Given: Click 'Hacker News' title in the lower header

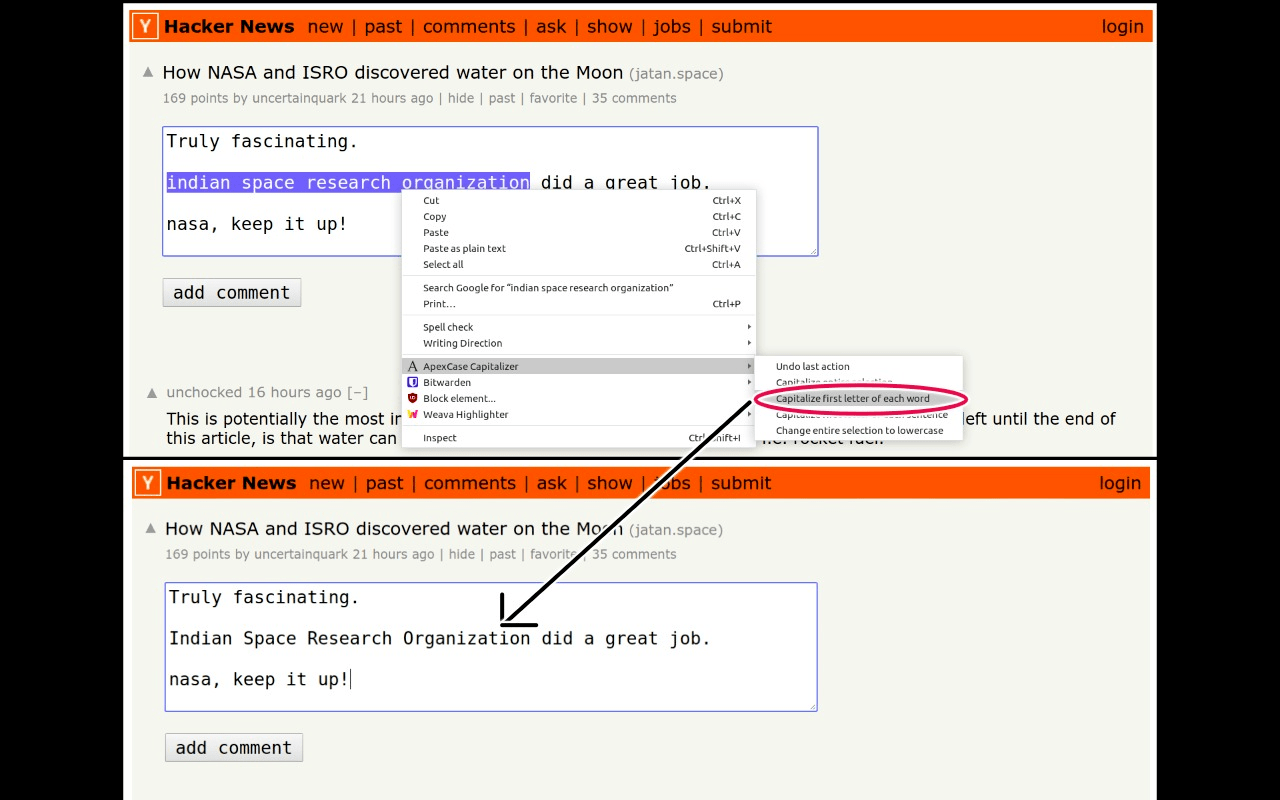Looking at the screenshot, I should [231, 483].
